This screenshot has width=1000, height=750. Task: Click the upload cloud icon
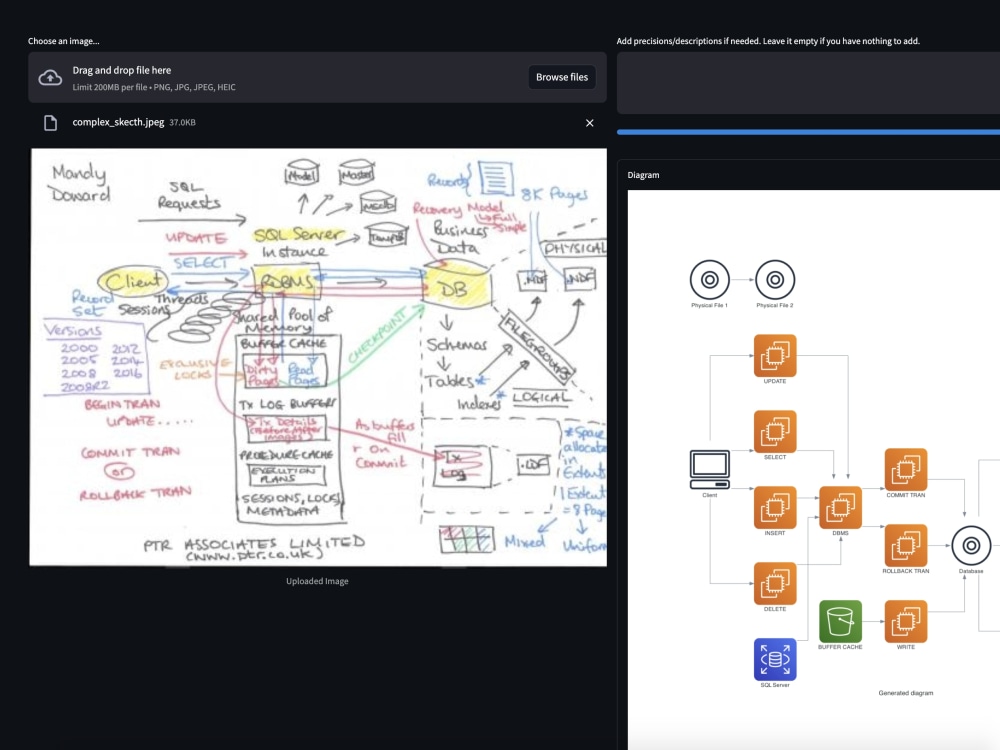coord(50,77)
